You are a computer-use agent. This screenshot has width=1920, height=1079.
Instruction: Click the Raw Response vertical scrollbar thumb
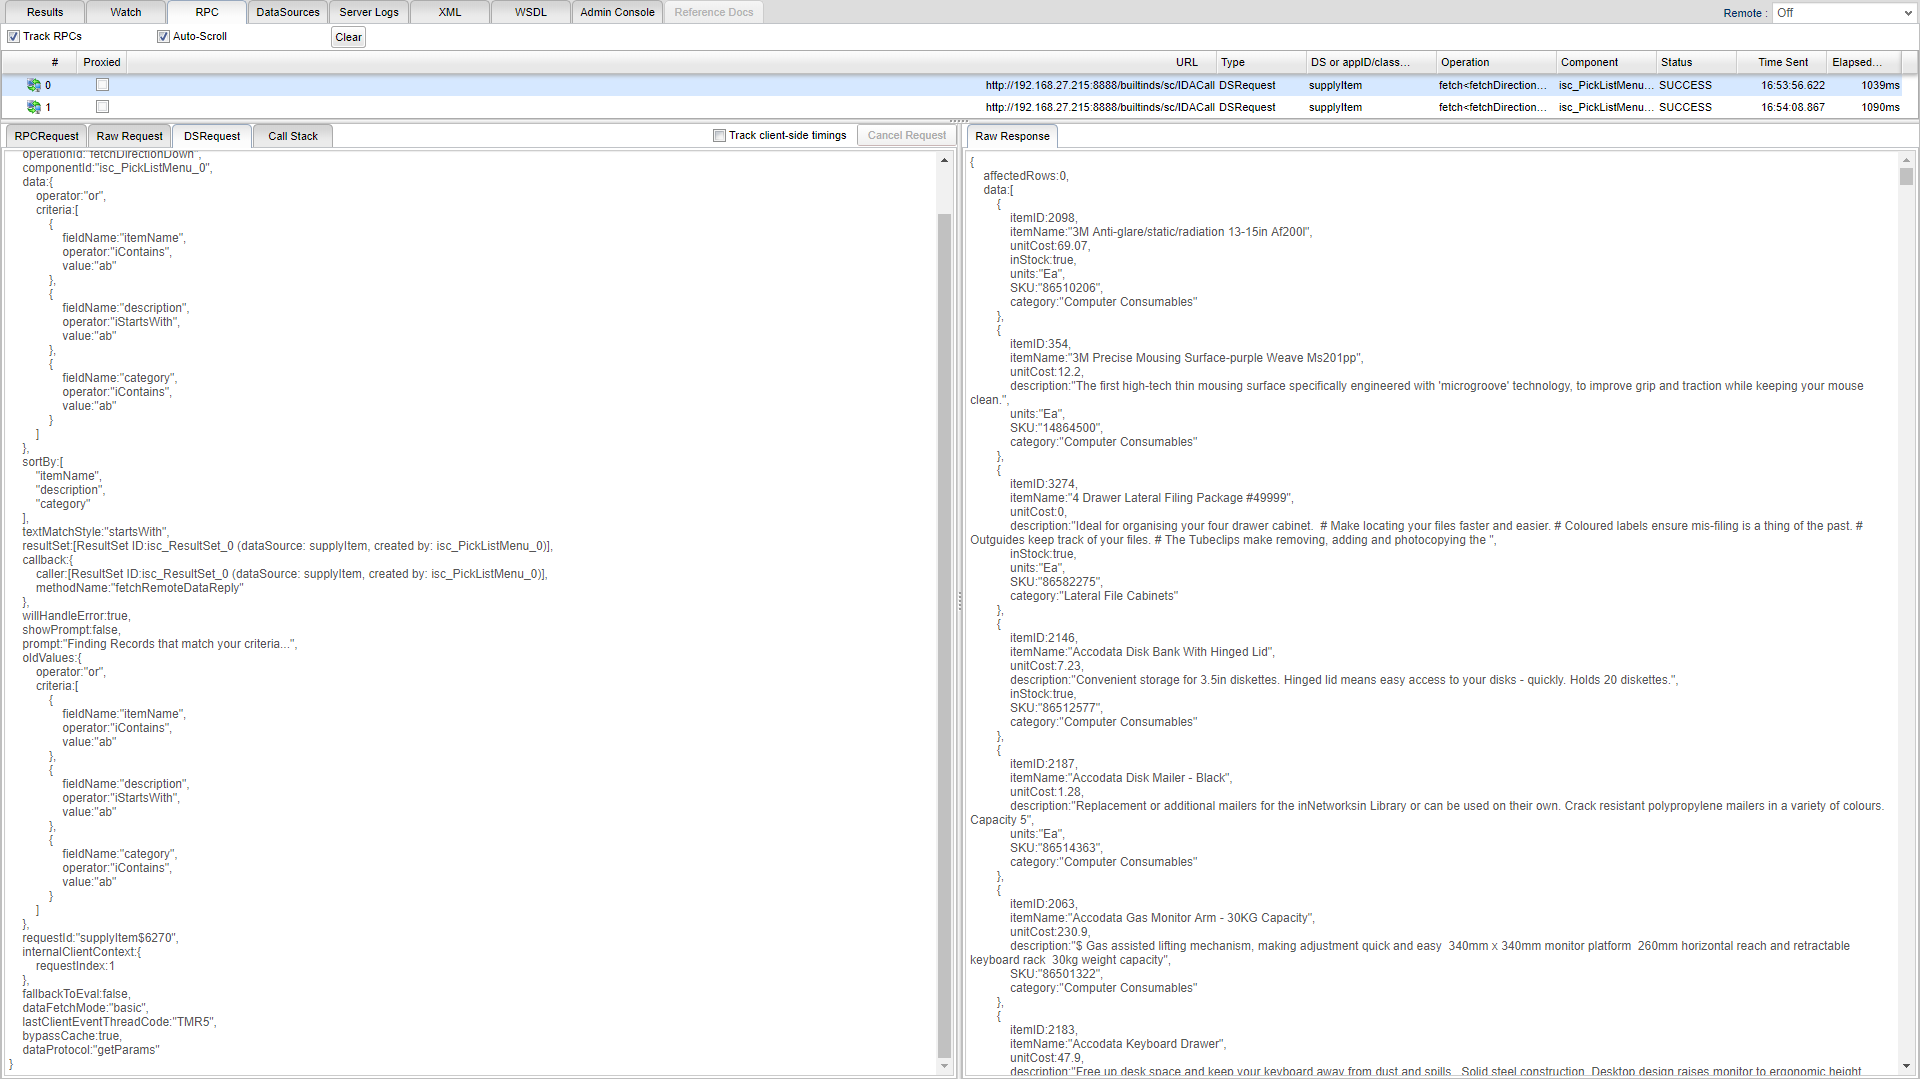(1906, 177)
